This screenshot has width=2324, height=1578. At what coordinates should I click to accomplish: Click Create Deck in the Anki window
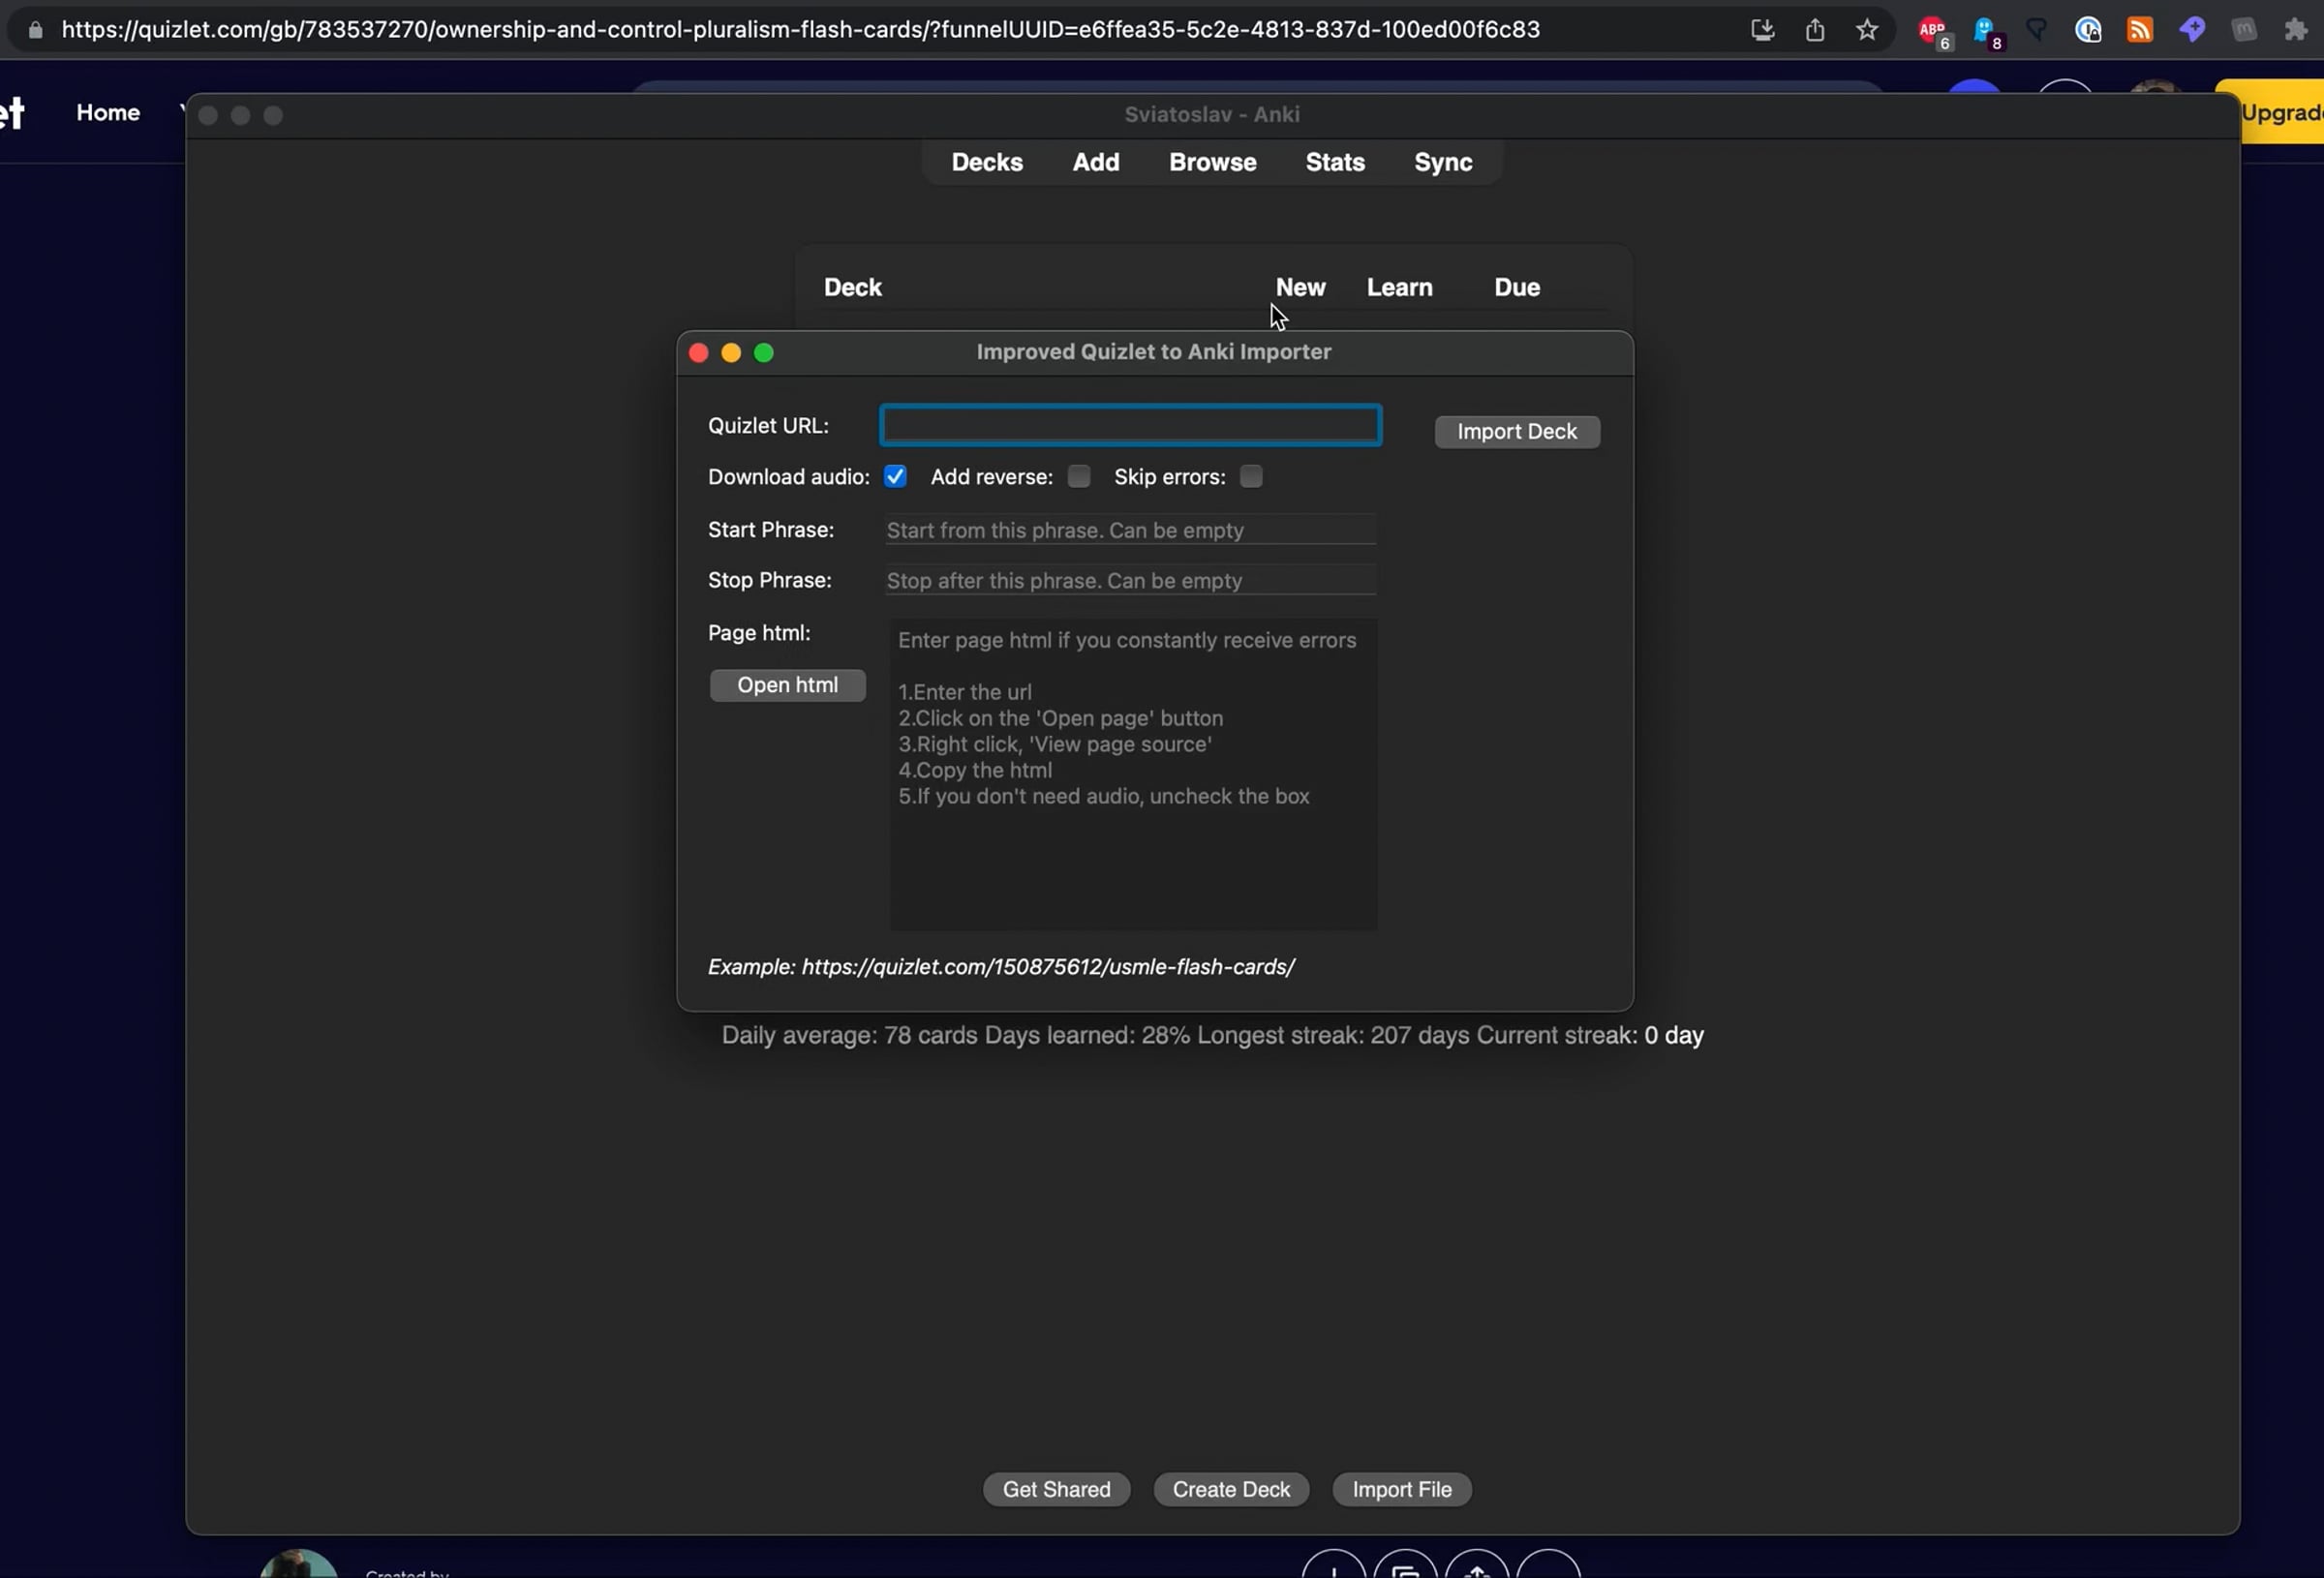1231,1489
